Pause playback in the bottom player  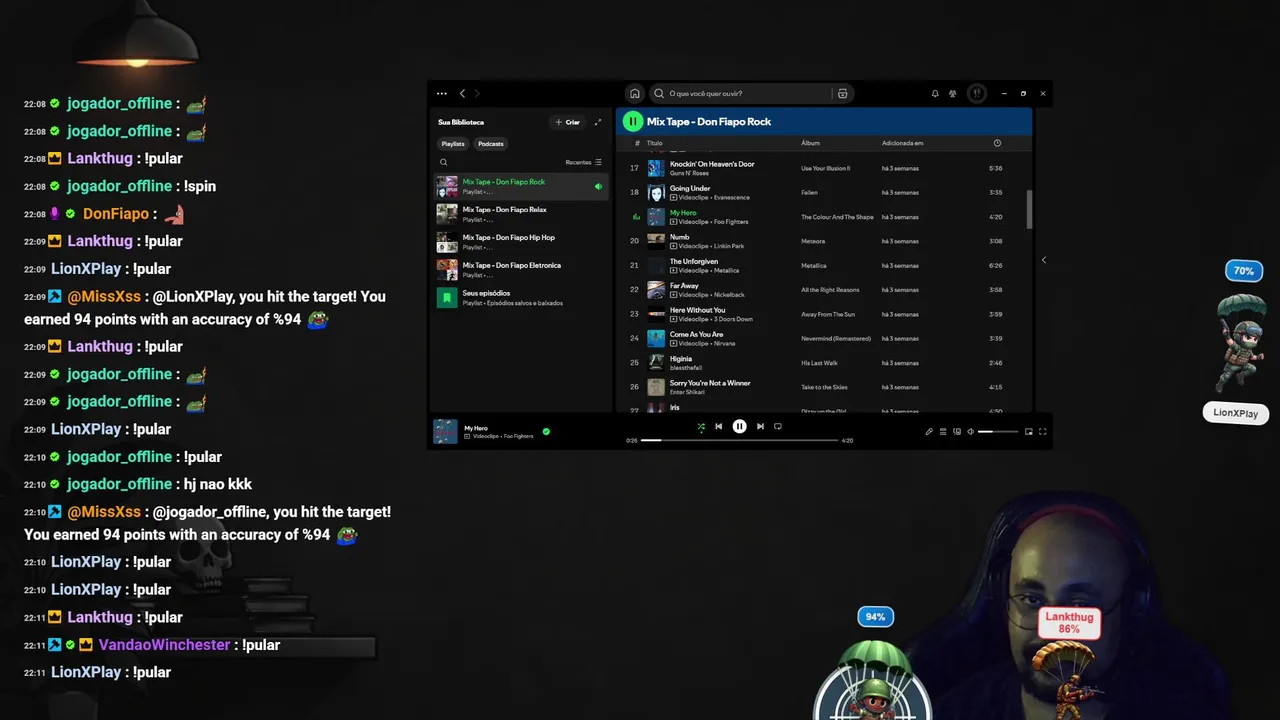pos(739,426)
